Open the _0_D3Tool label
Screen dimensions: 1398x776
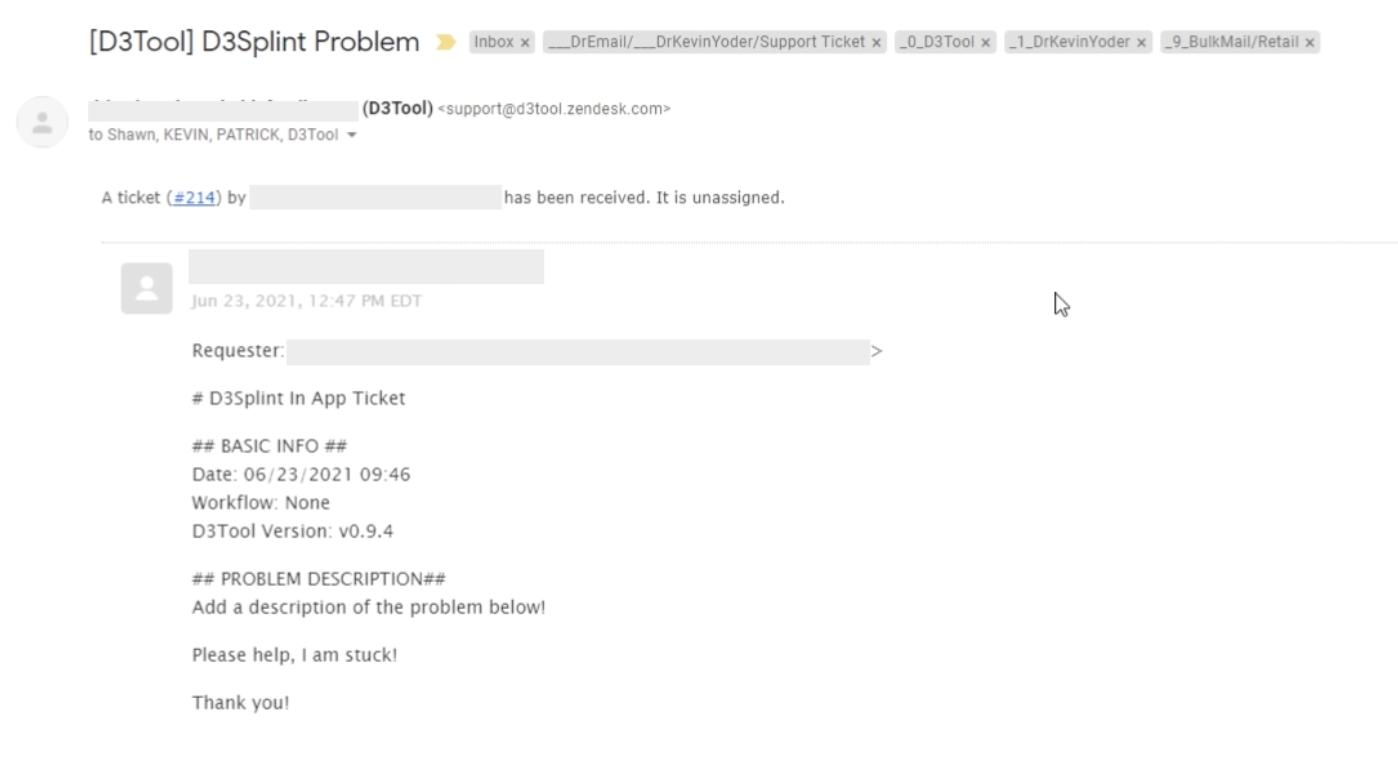click(x=937, y=42)
